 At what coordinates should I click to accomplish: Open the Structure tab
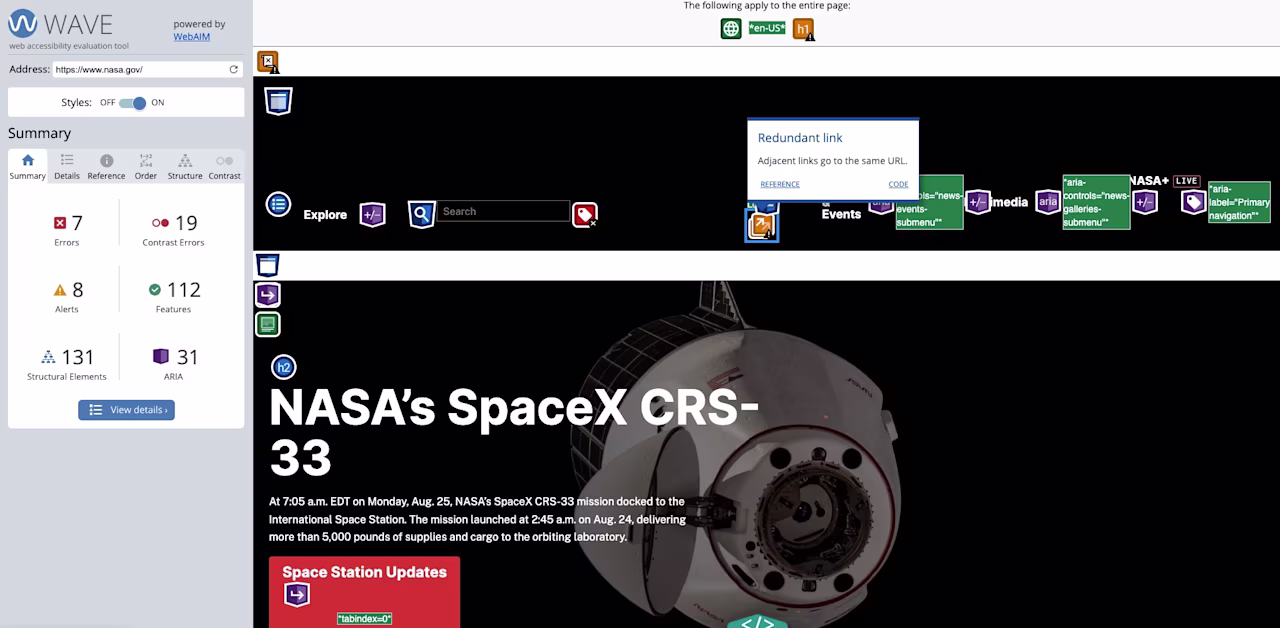(x=185, y=166)
